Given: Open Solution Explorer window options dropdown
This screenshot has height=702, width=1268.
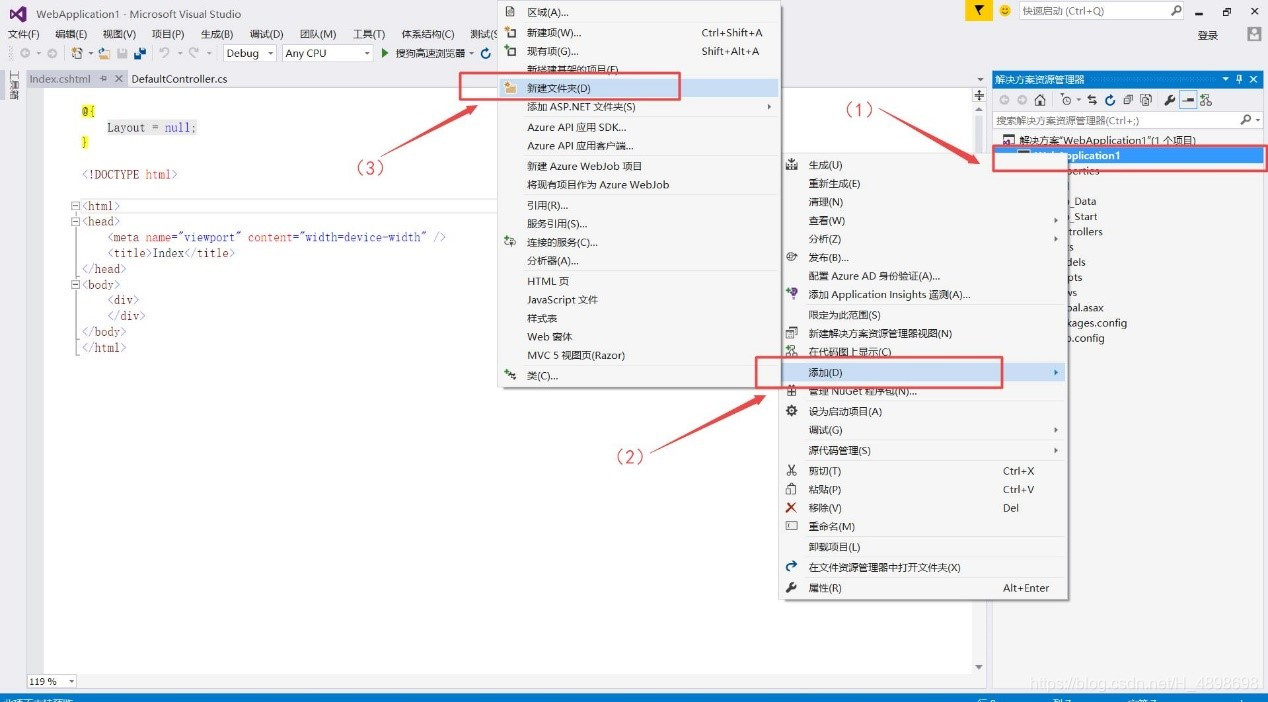Looking at the screenshot, I should [x=1225, y=79].
